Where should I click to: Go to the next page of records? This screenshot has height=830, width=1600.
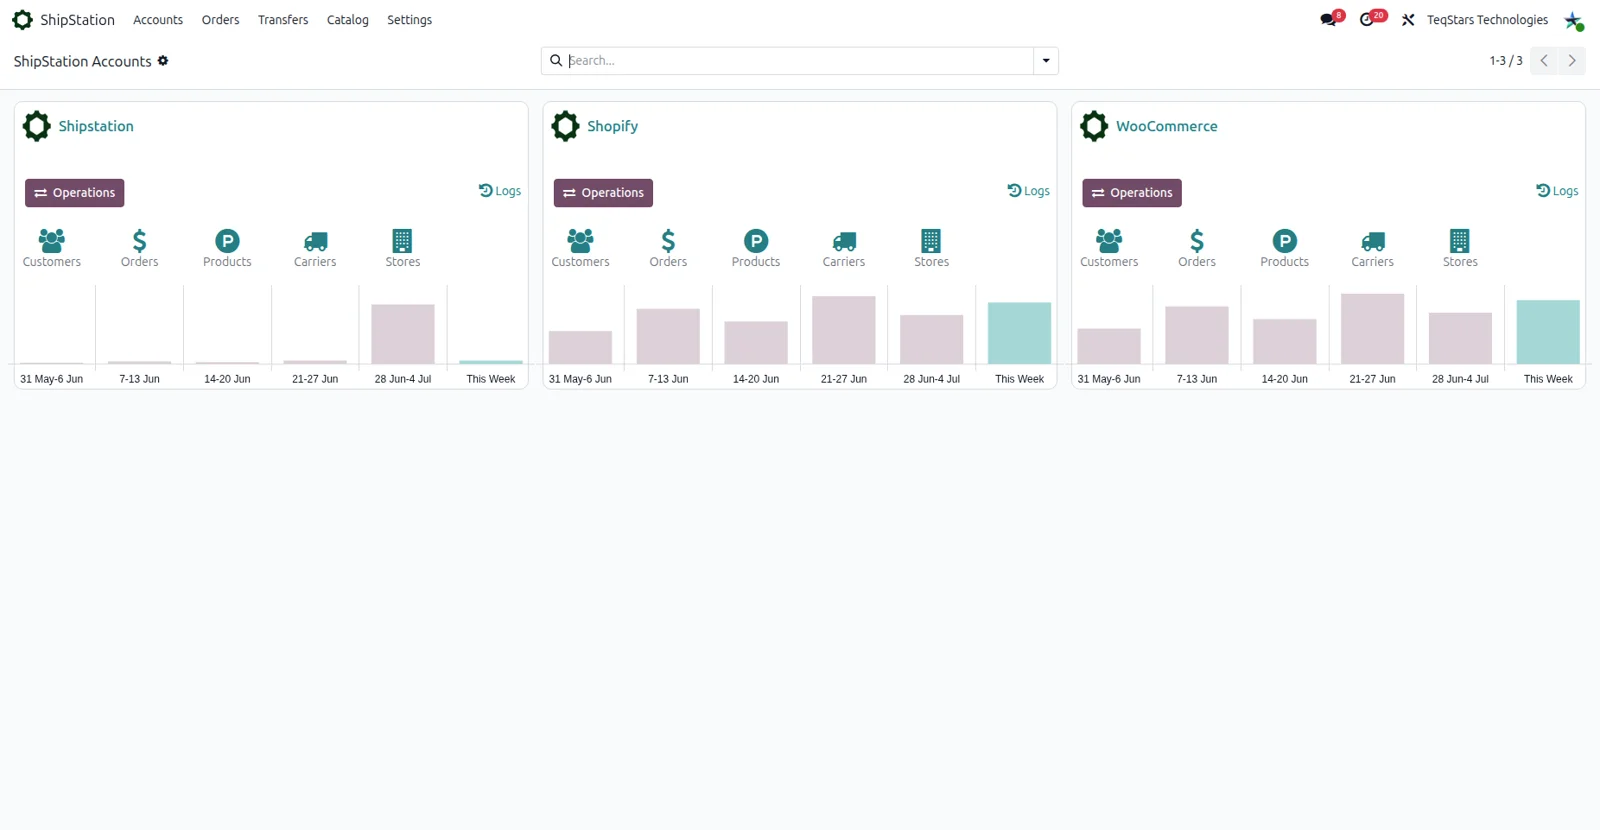(x=1572, y=61)
